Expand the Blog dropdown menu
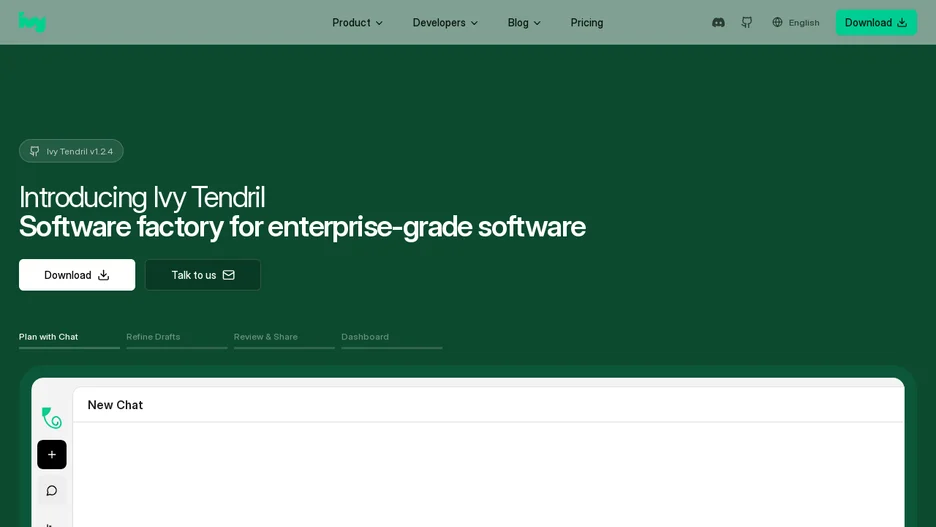This screenshot has width=936, height=527. click(x=524, y=23)
